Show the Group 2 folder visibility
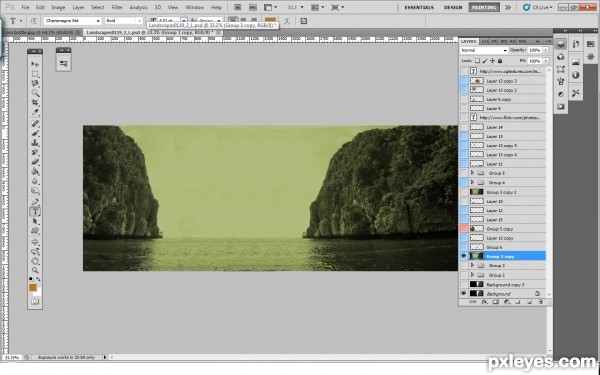 pyautogui.click(x=463, y=275)
